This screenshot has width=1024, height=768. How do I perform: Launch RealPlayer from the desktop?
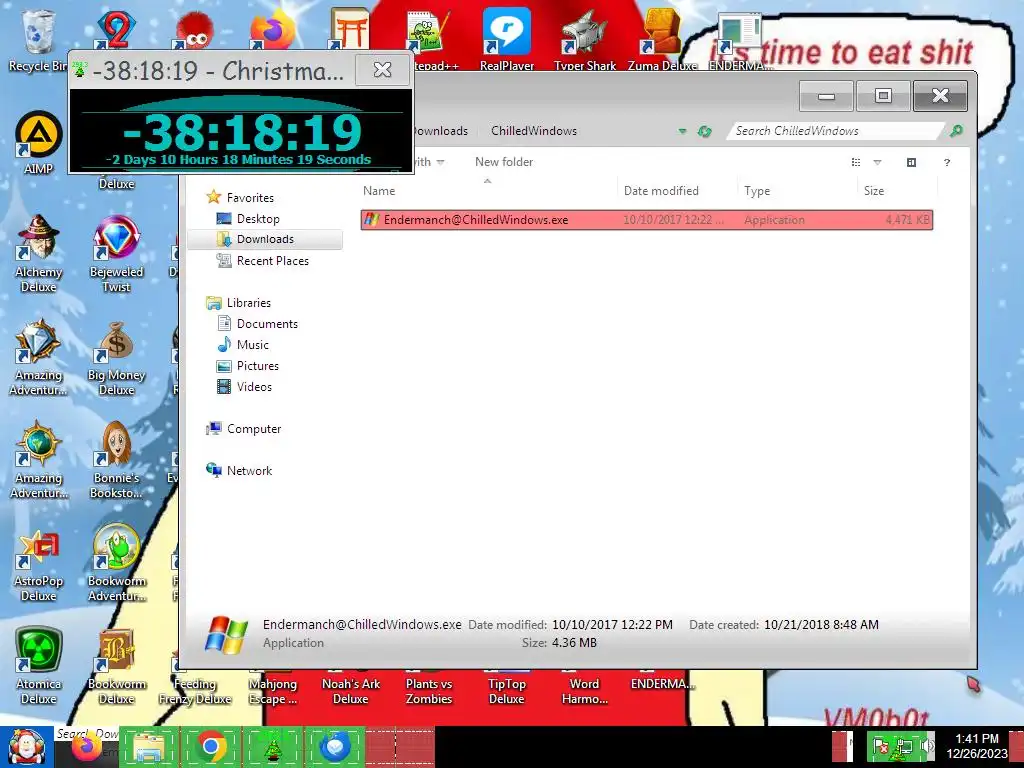(x=507, y=39)
